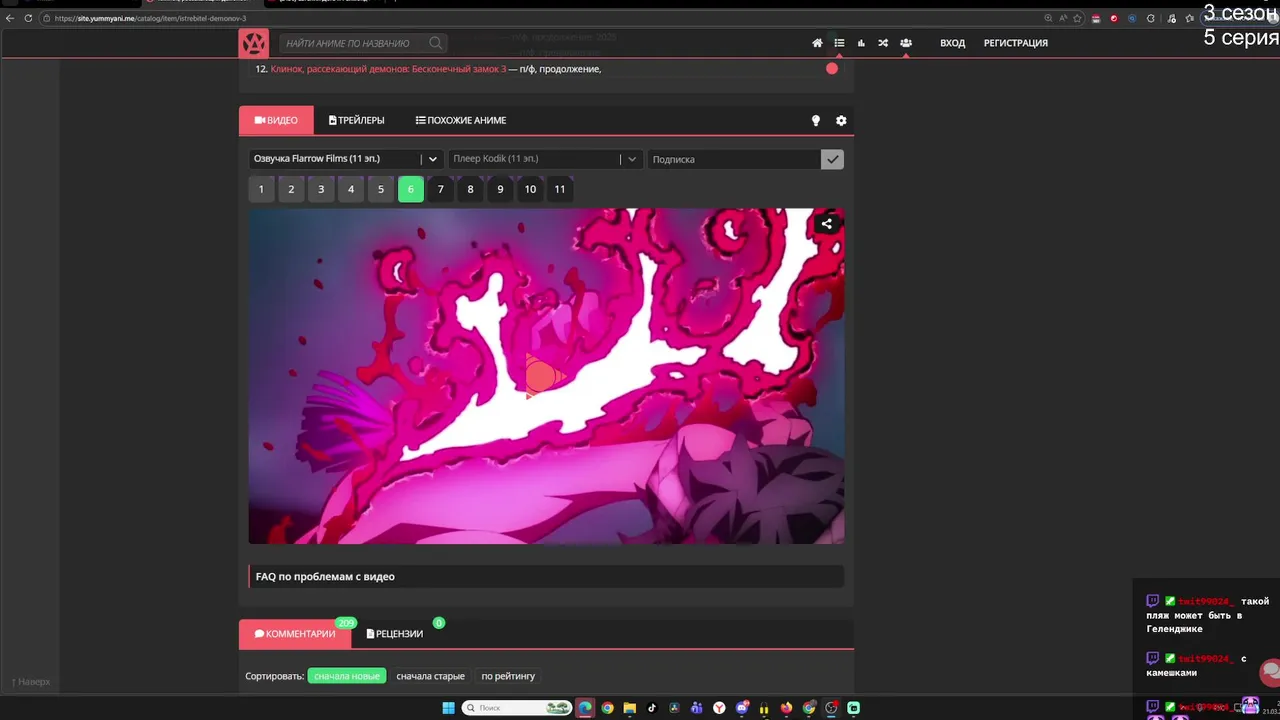Screen dimensions: 1280x720
Task: Select episode 5
Action: tap(381, 189)
